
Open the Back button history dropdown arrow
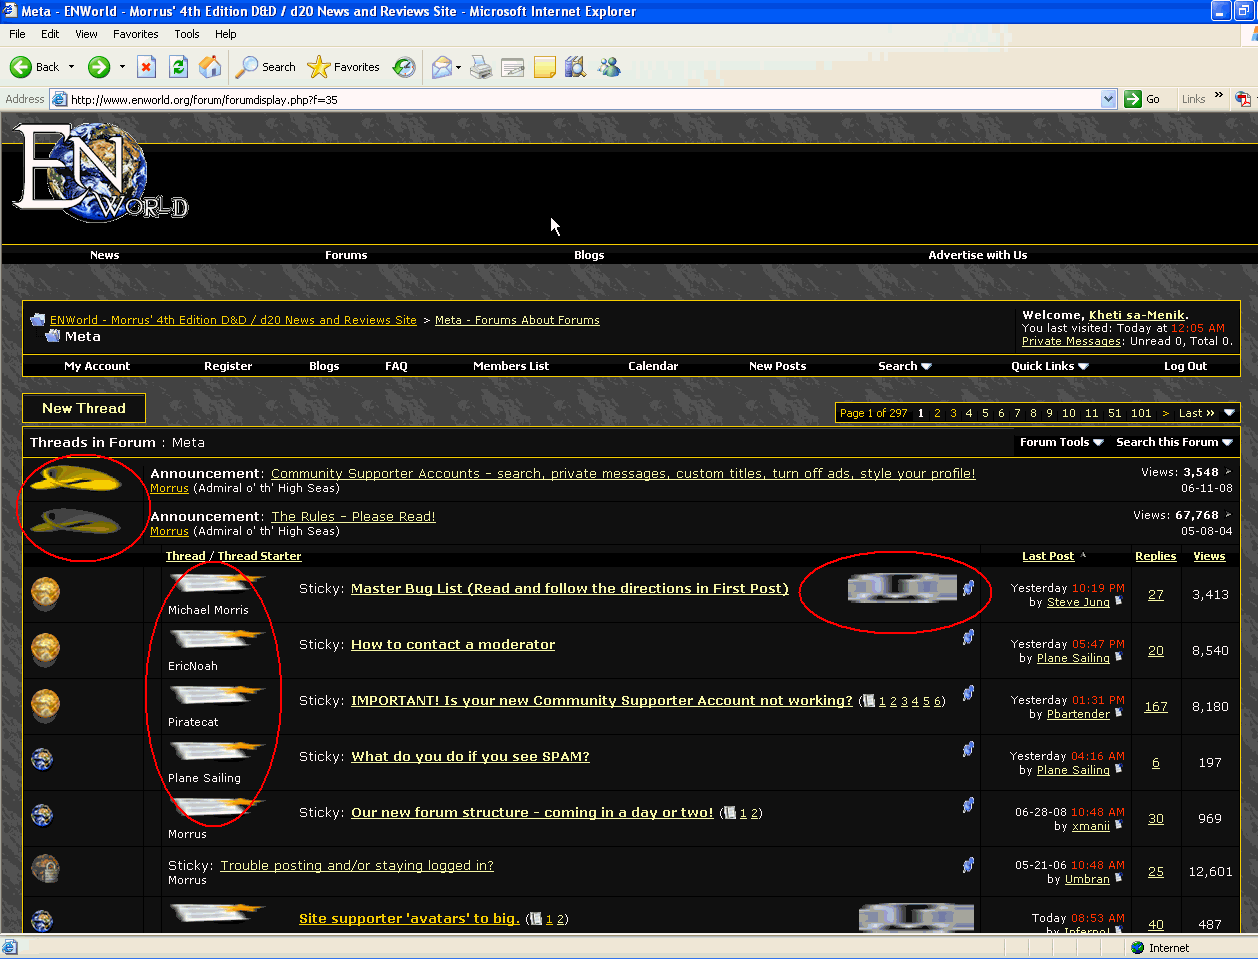click(x=71, y=67)
